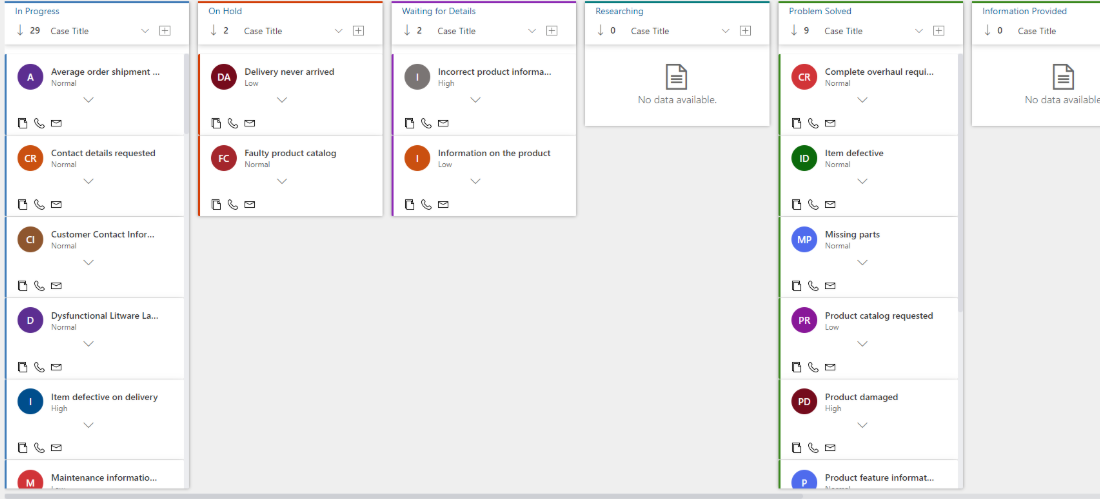Send email from Customer Contact Information card
Image resolution: width=1100 pixels, height=499 pixels.
click(x=57, y=286)
